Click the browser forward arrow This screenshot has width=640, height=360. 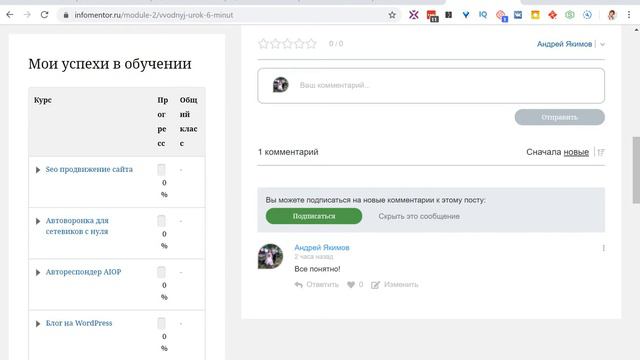click(27, 15)
